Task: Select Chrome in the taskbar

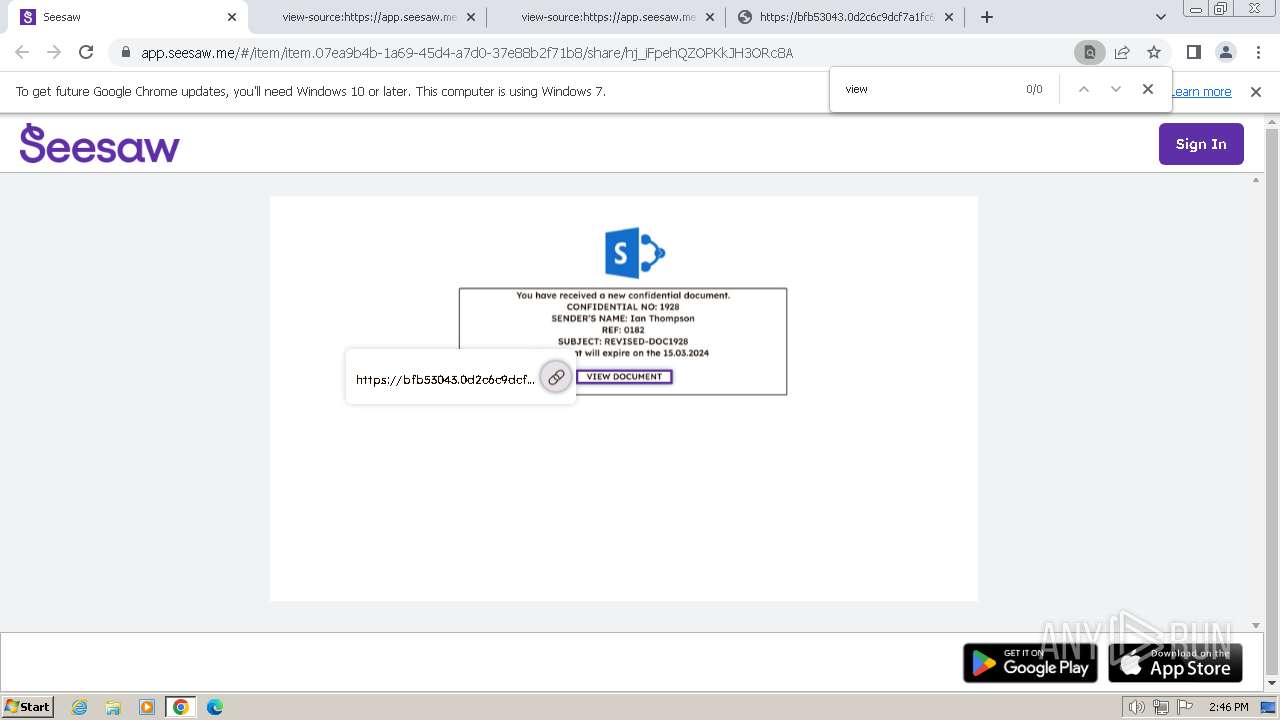Action: pyautogui.click(x=181, y=707)
